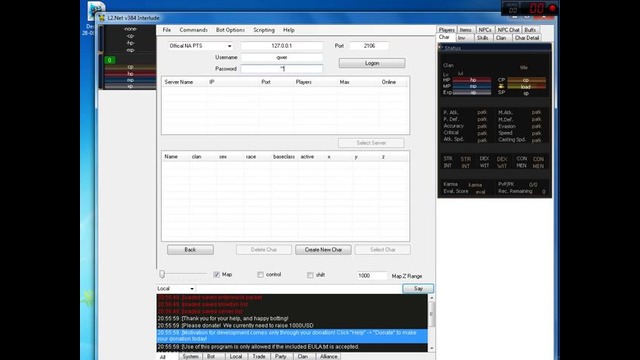Select the Clan tab in right panel
Viewport: 640px width, 360px height.
click(x=501, y=38)
